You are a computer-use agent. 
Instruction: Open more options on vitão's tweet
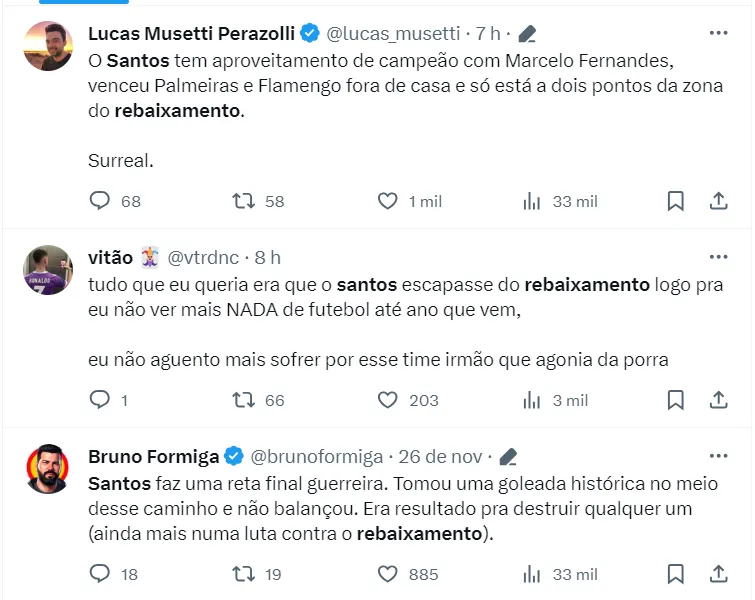(x=718, y=257)
